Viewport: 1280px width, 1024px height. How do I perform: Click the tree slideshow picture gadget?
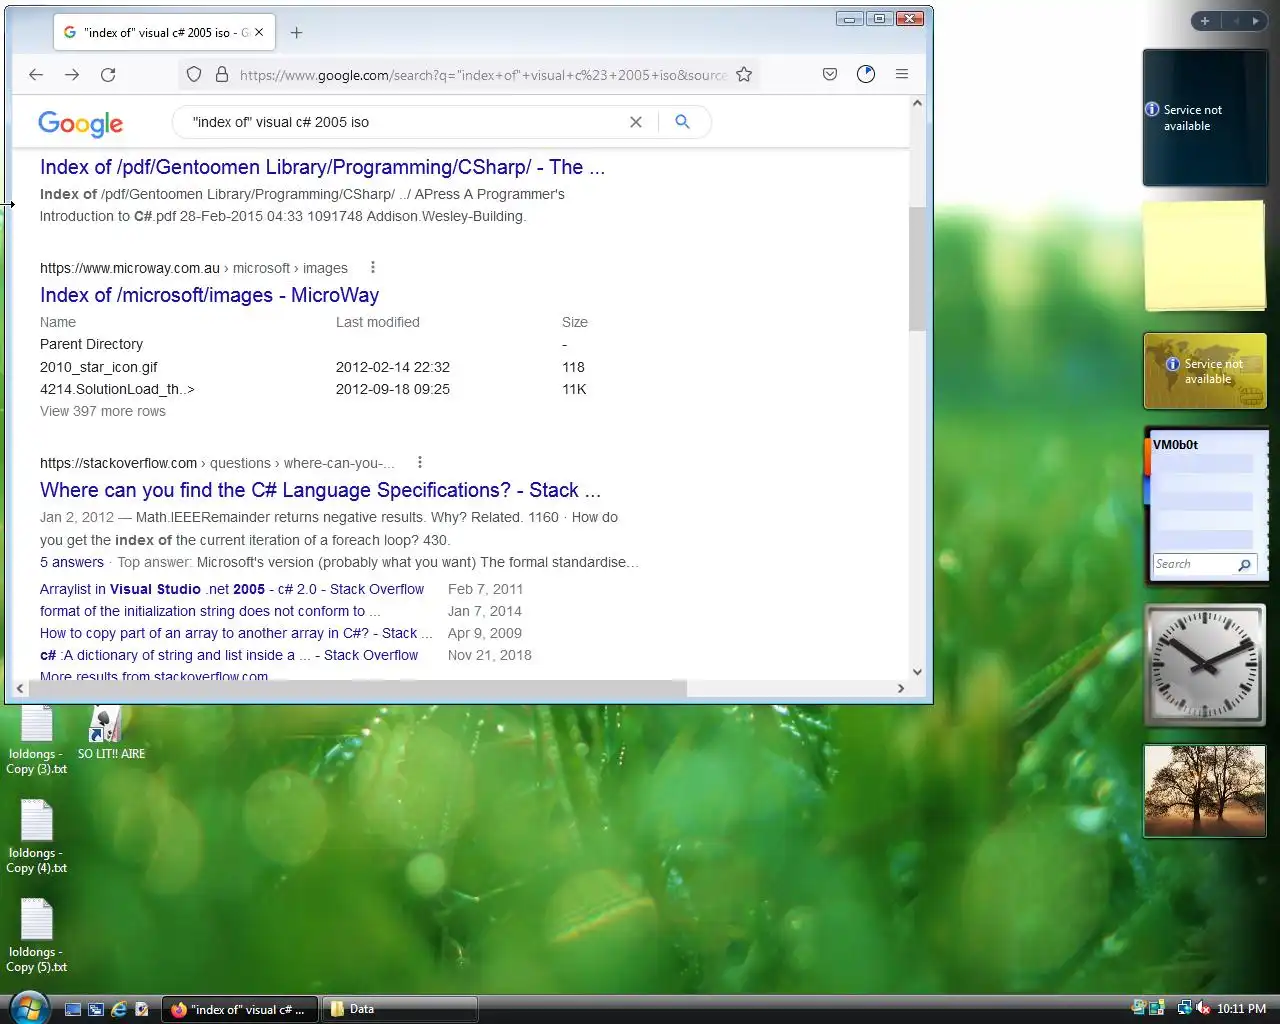click(x=1205, y=791)
